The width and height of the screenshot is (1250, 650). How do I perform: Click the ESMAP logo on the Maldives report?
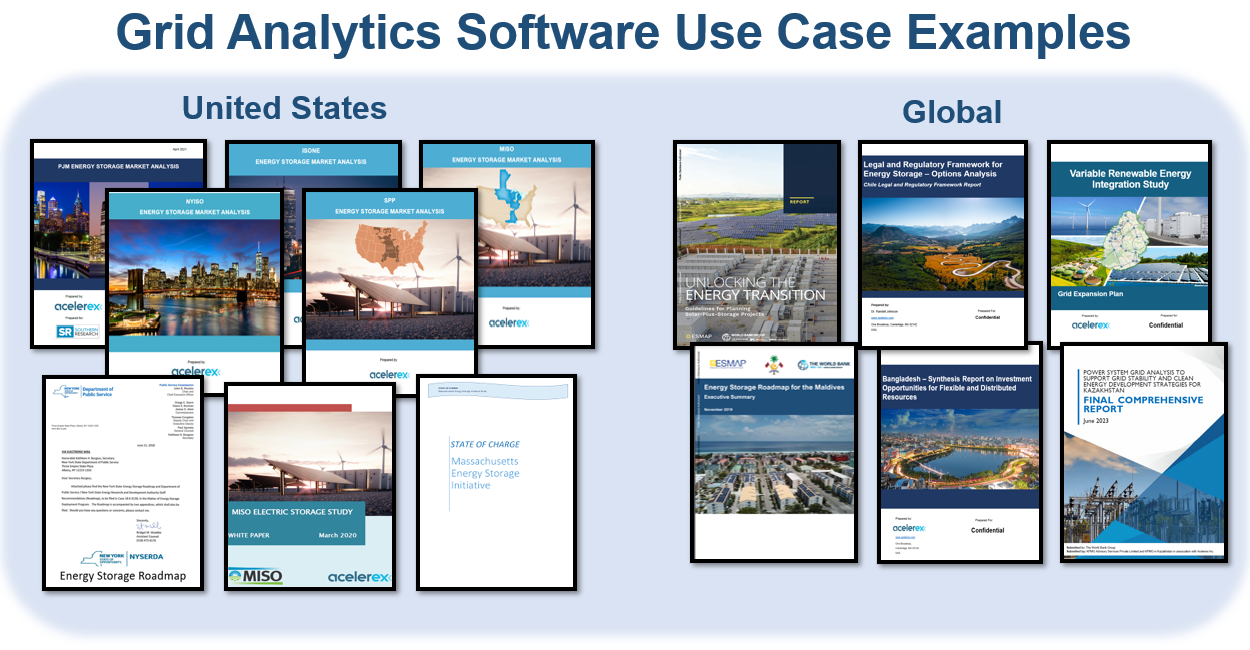[727, 365]
